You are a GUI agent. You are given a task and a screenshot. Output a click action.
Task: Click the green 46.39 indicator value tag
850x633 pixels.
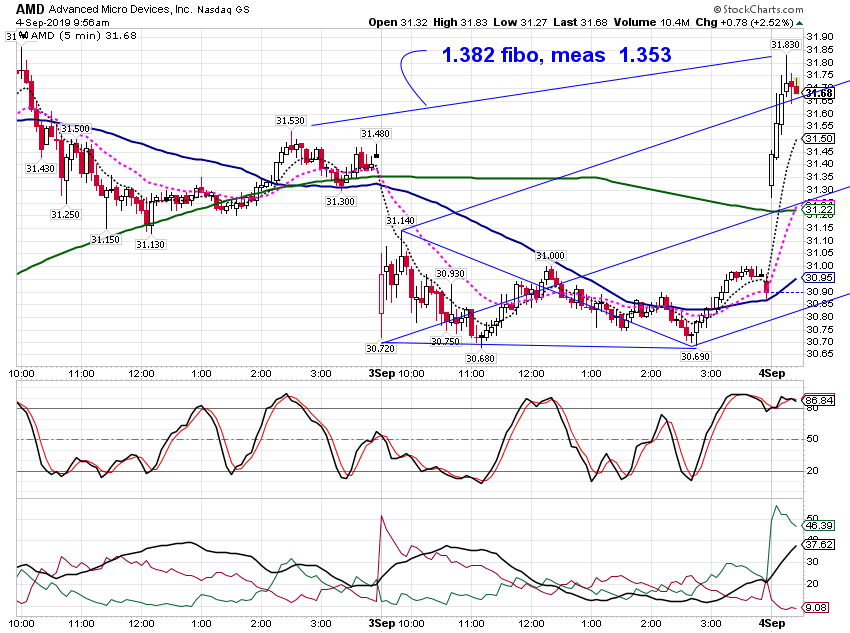(x=819, y=526)
